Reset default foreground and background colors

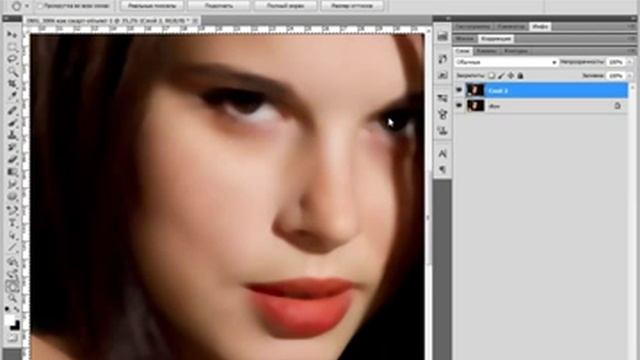(x=7, y=309)
